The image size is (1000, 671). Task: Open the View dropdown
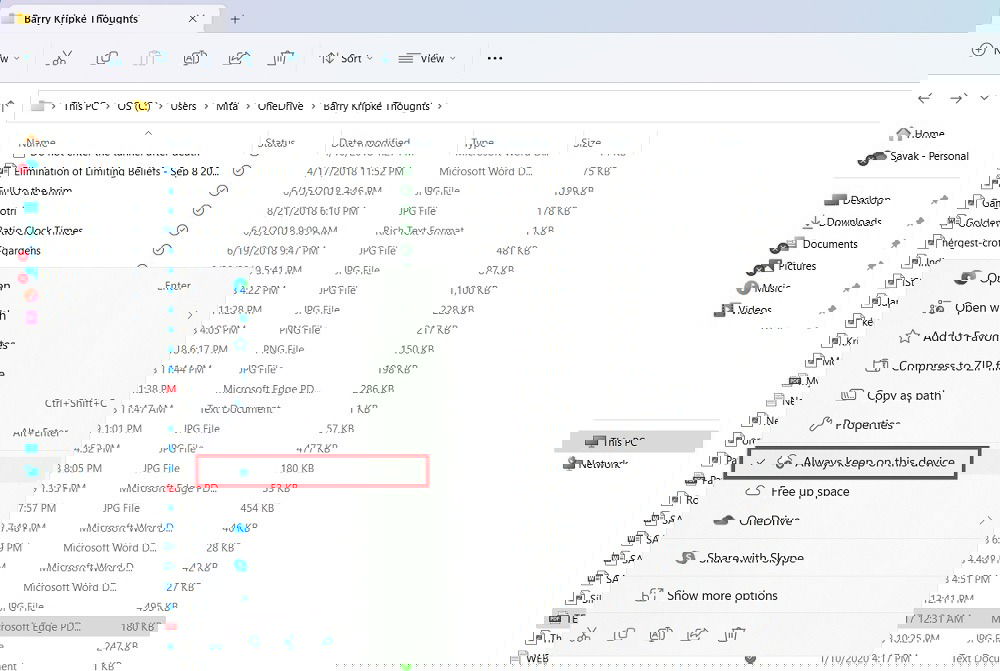[x=427, y=58]
